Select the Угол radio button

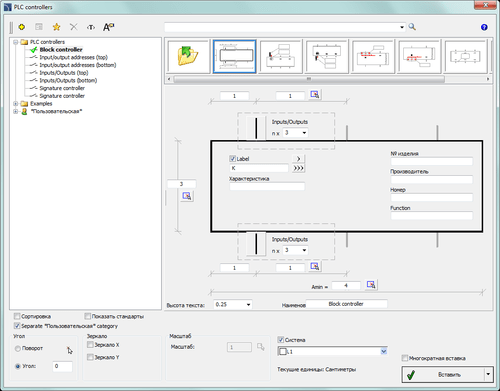pyautogui.click(x=18, y=366)
